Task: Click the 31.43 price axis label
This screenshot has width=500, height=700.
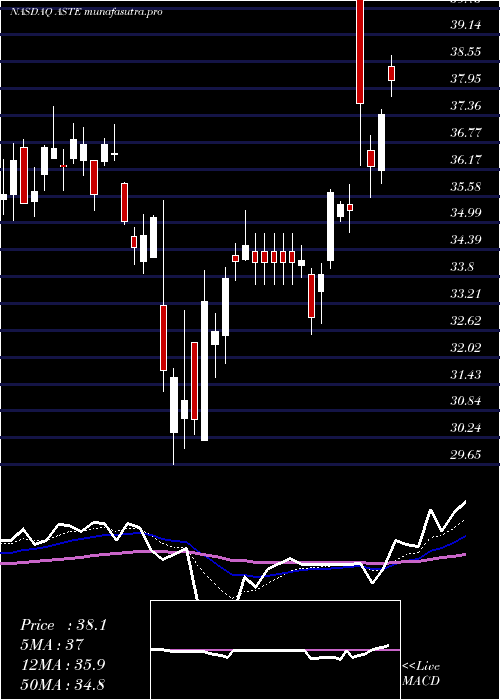Action: click(465, 374)
